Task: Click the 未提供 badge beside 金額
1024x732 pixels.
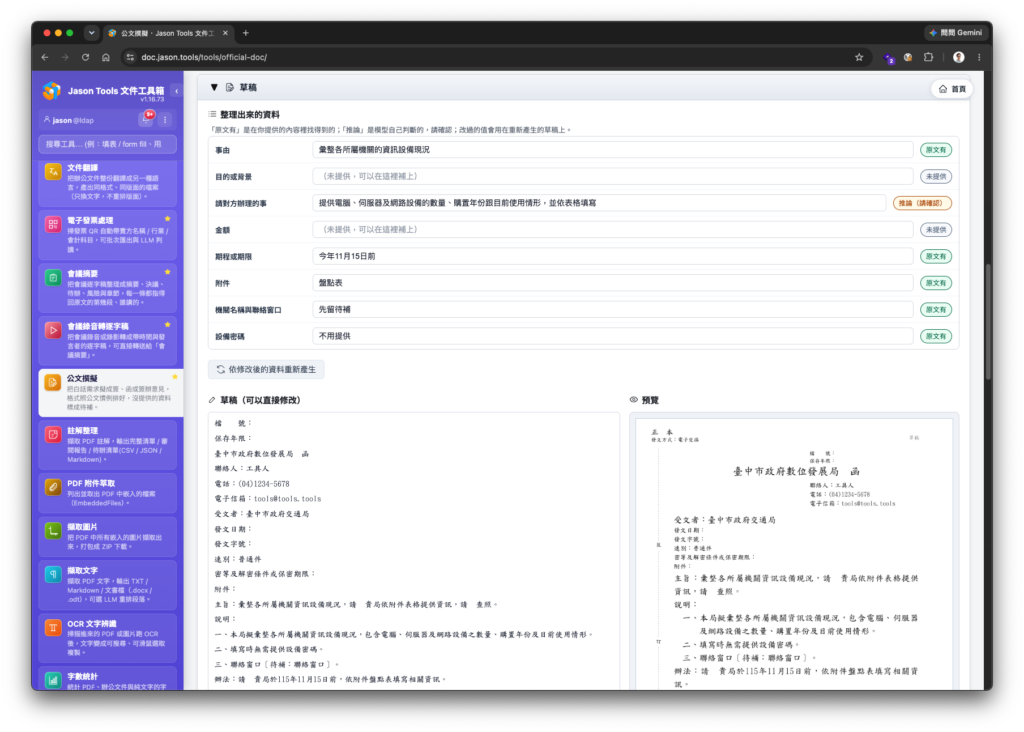Action: [935, 230]
